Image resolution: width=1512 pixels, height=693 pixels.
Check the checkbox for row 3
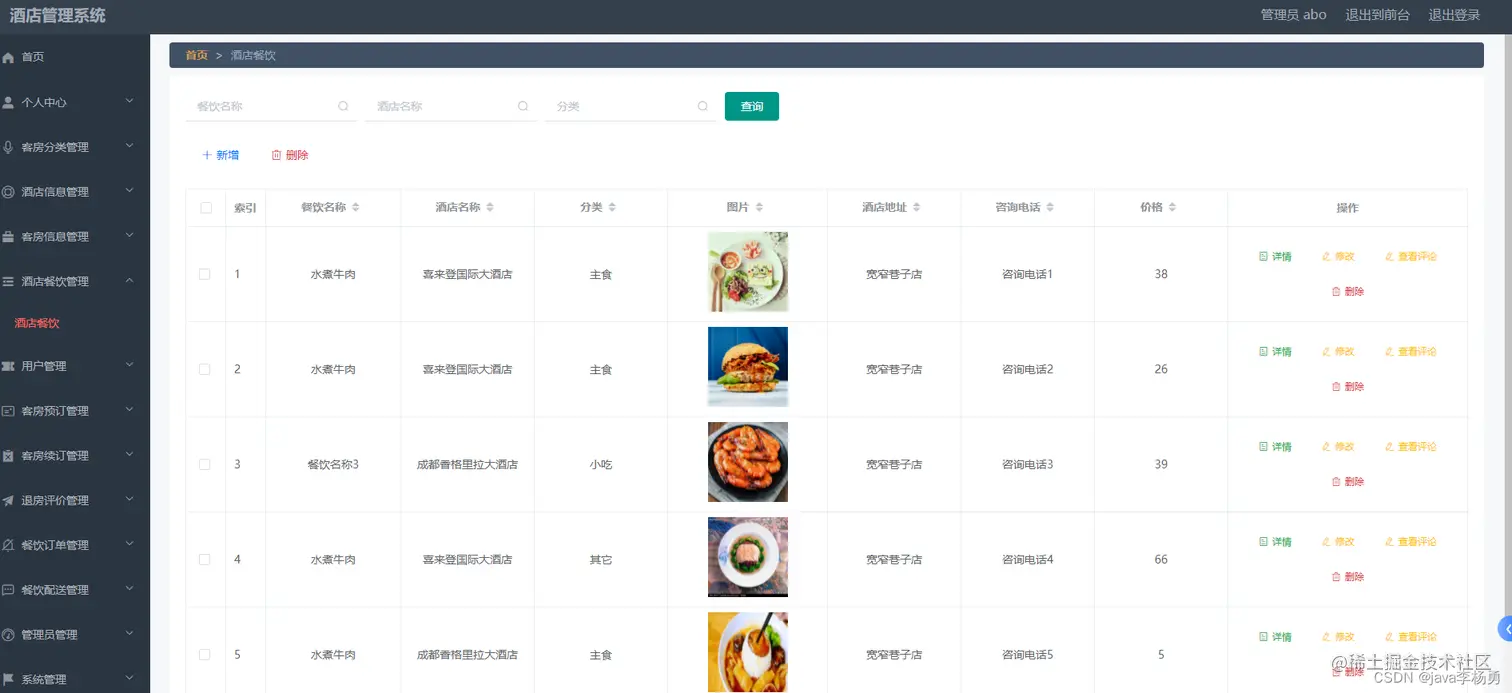coord(205,464)
